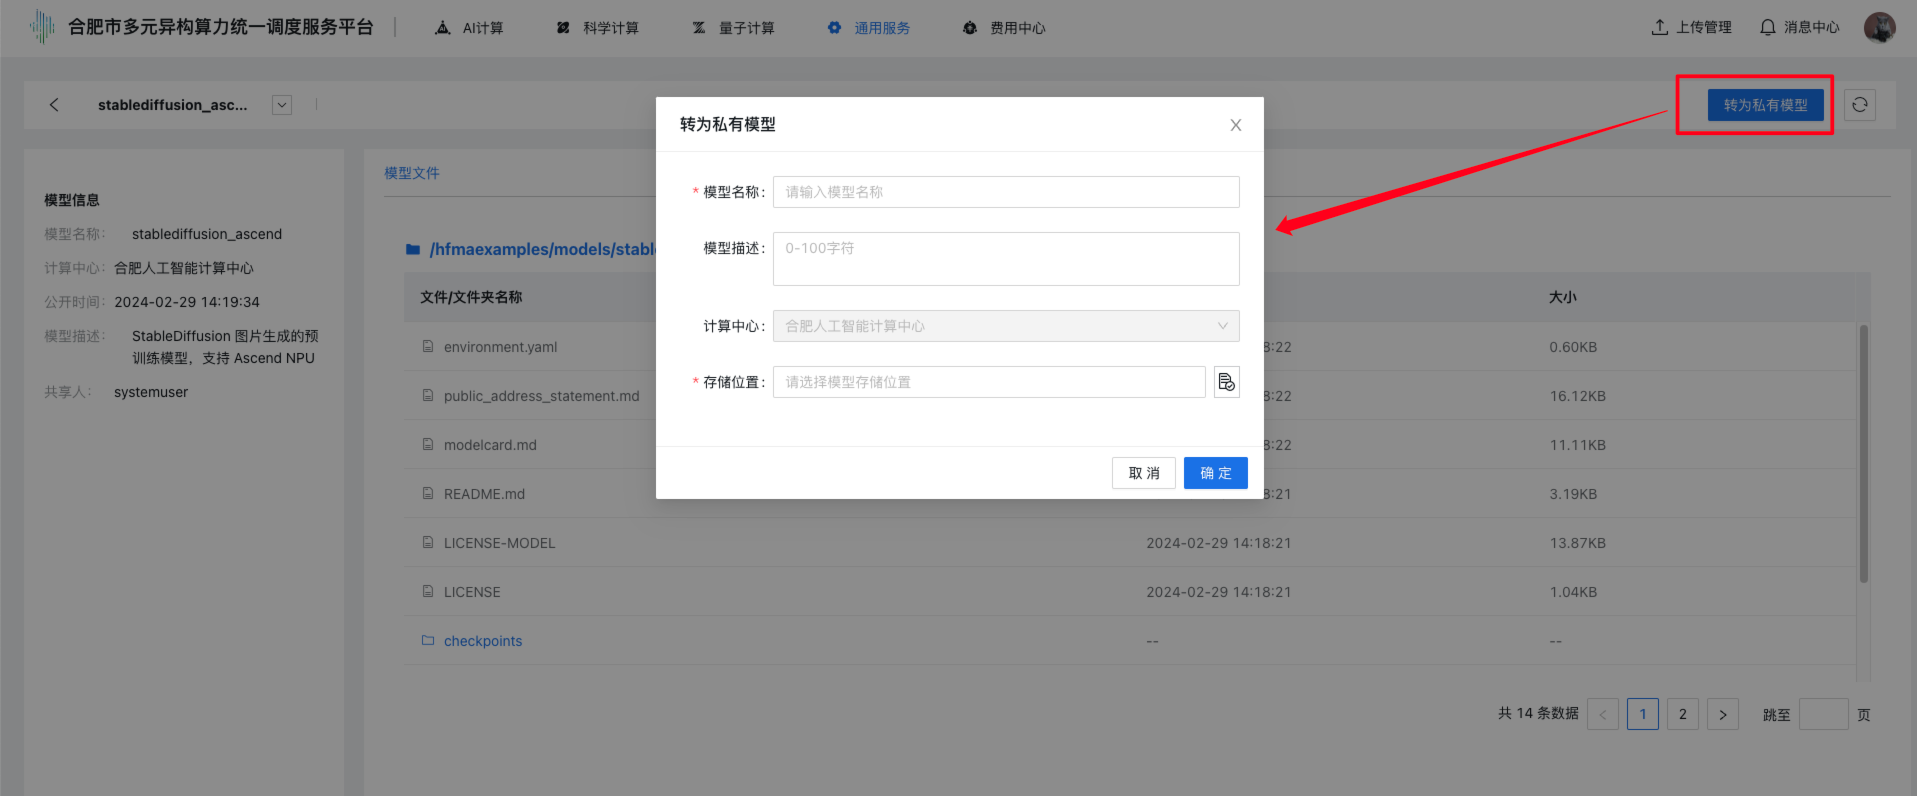Click the checkpoints folder icon

point(428,641)
